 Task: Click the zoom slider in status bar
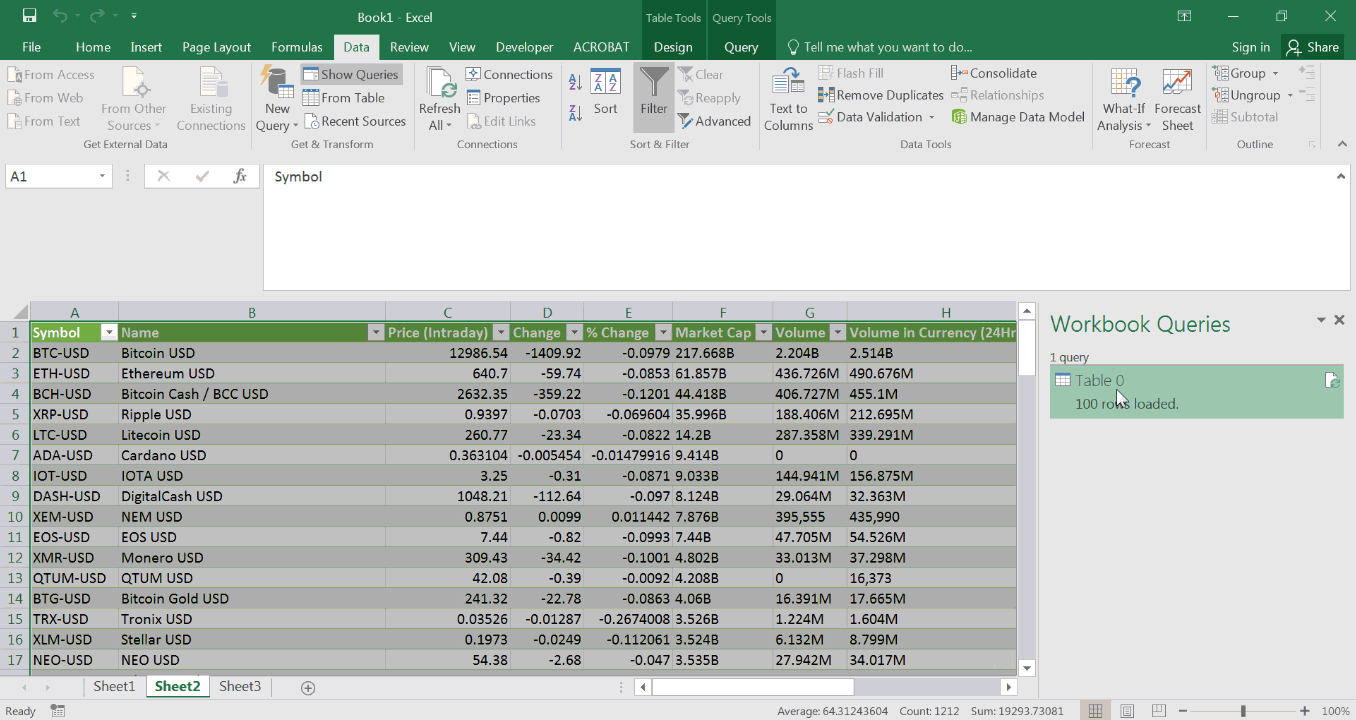(x=1243, y=711)
